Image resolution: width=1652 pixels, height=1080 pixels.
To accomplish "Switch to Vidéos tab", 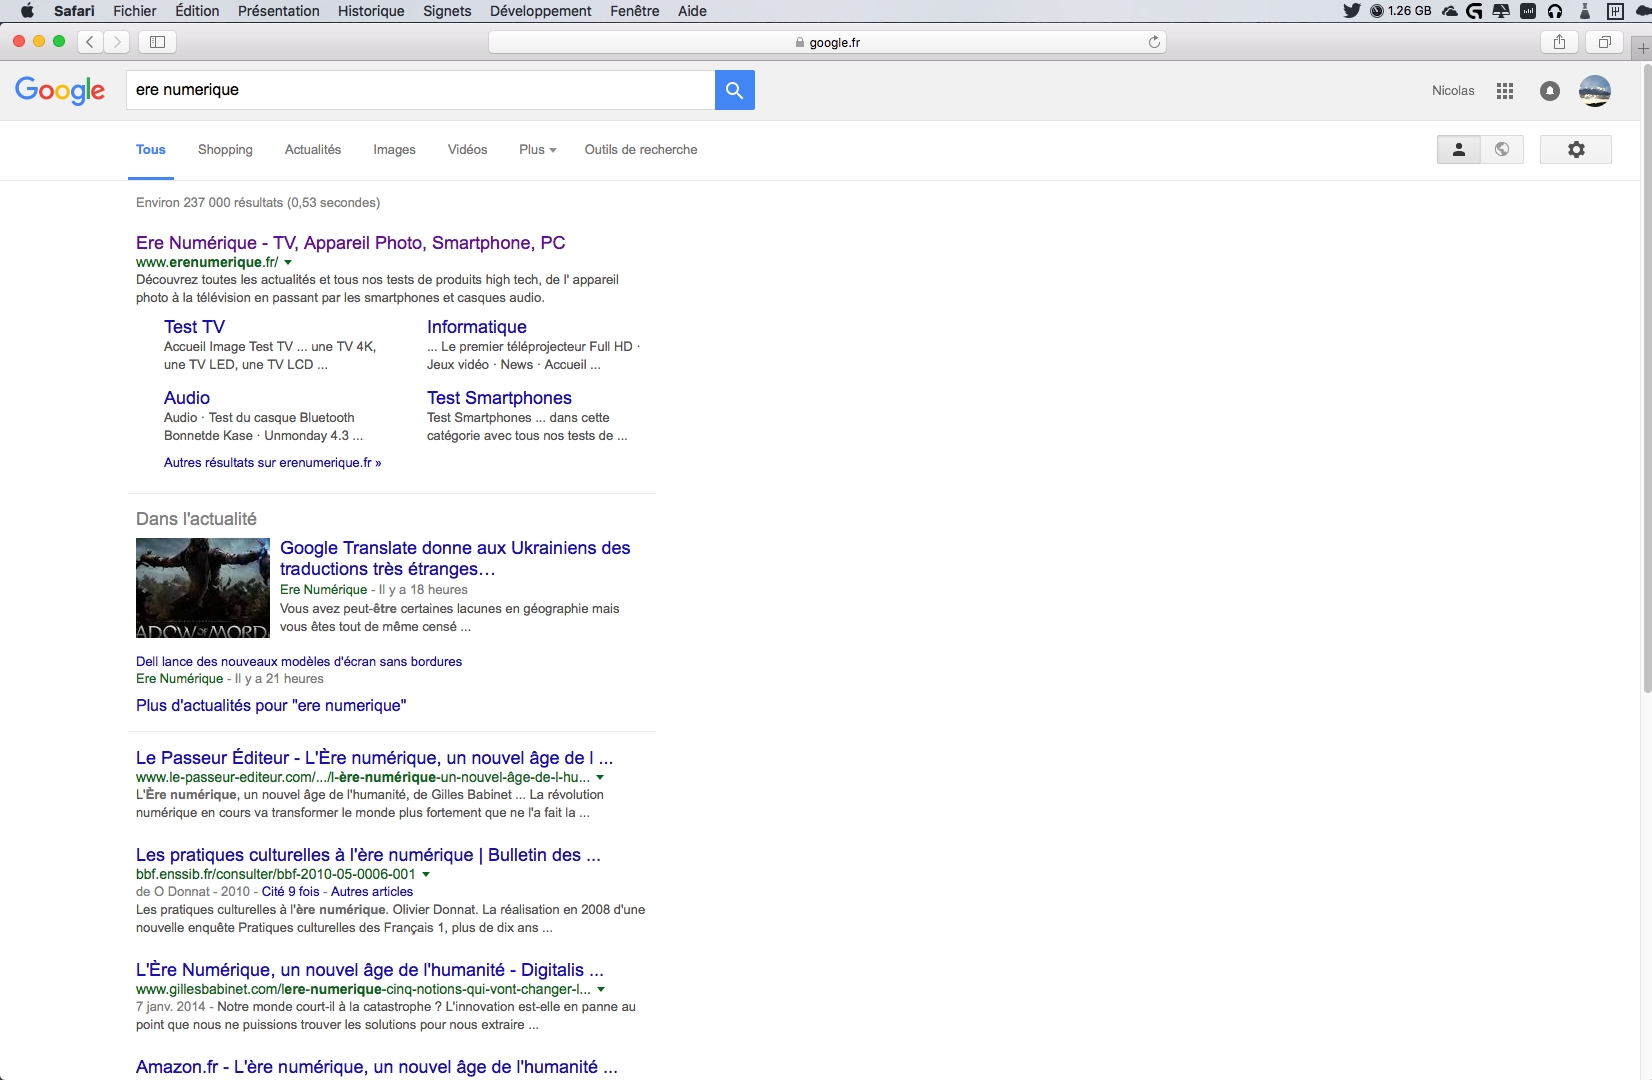I will pos(468,150).
